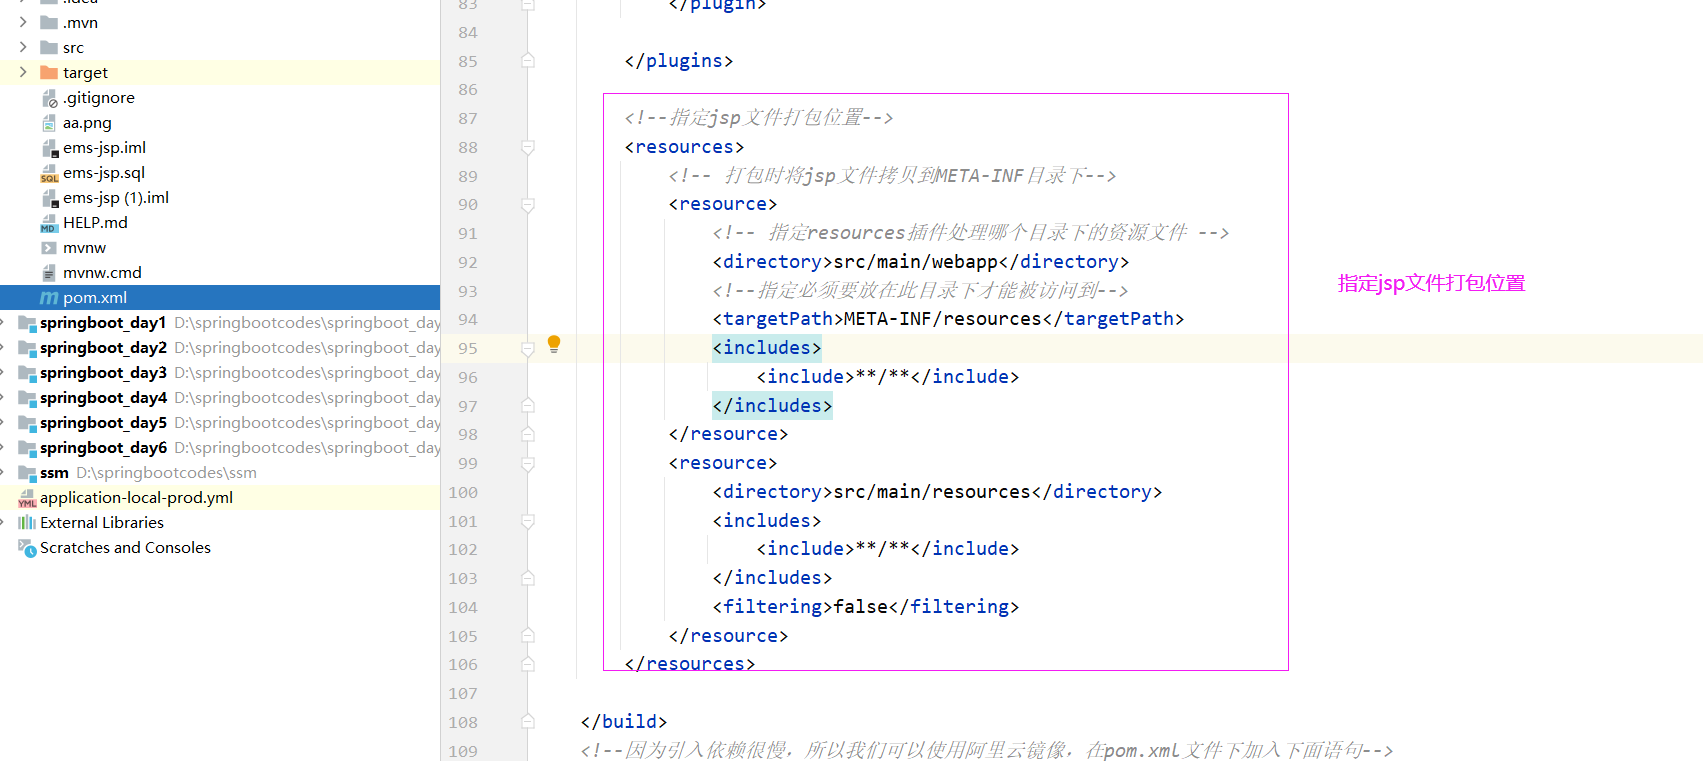1703x761 pixels.
Task: Click fold marker at line 85
Action: 528,61
